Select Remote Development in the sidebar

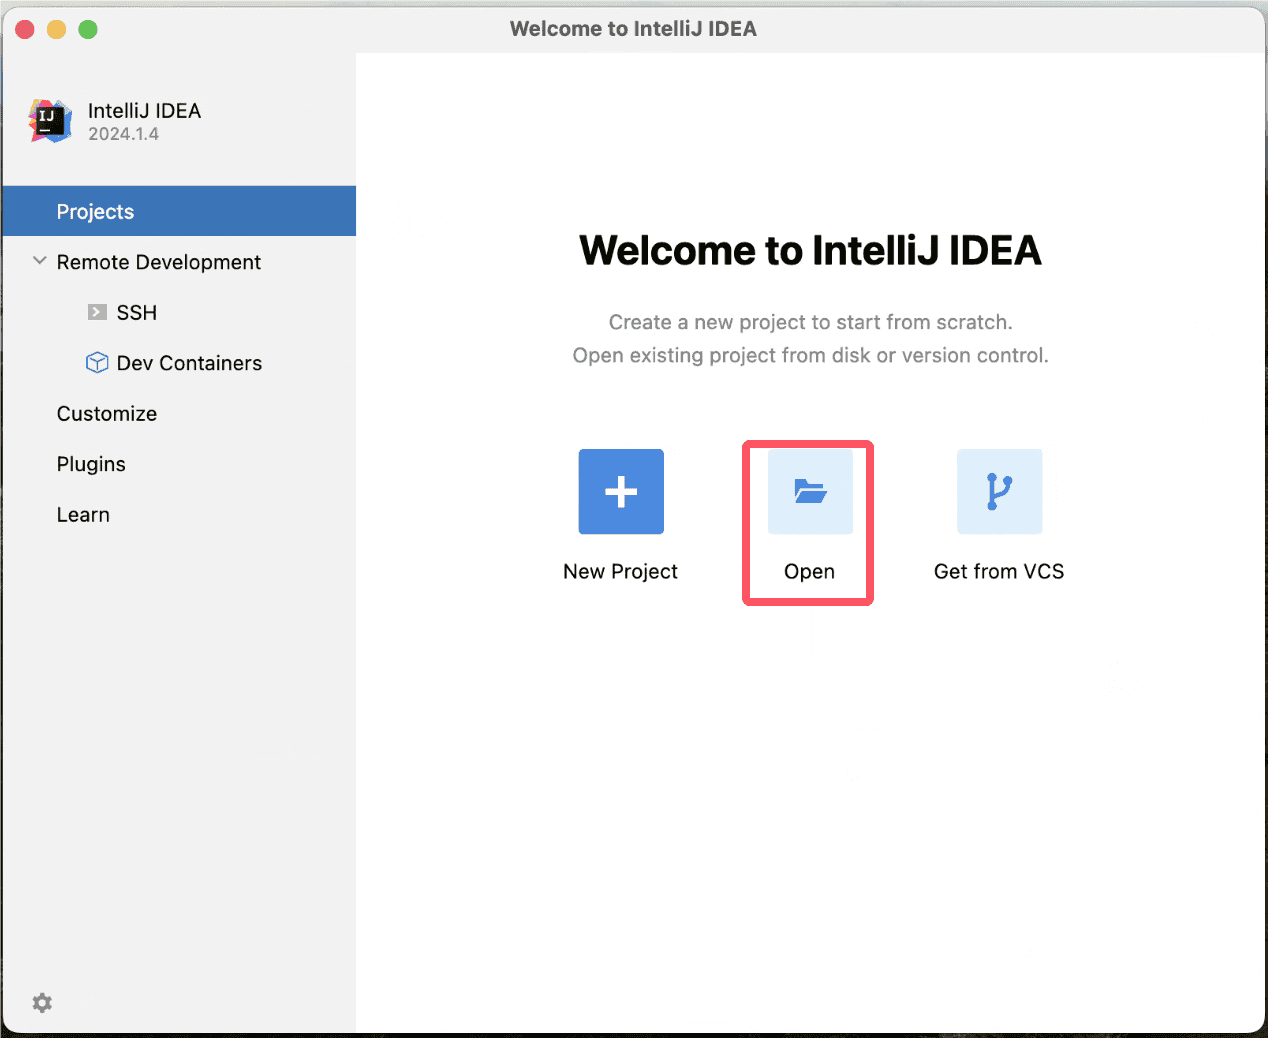(159, 262)
